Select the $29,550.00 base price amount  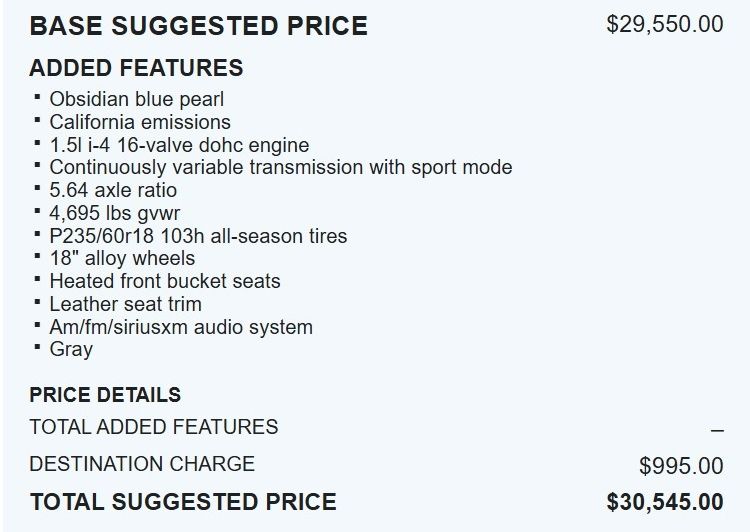pos(664,24)
